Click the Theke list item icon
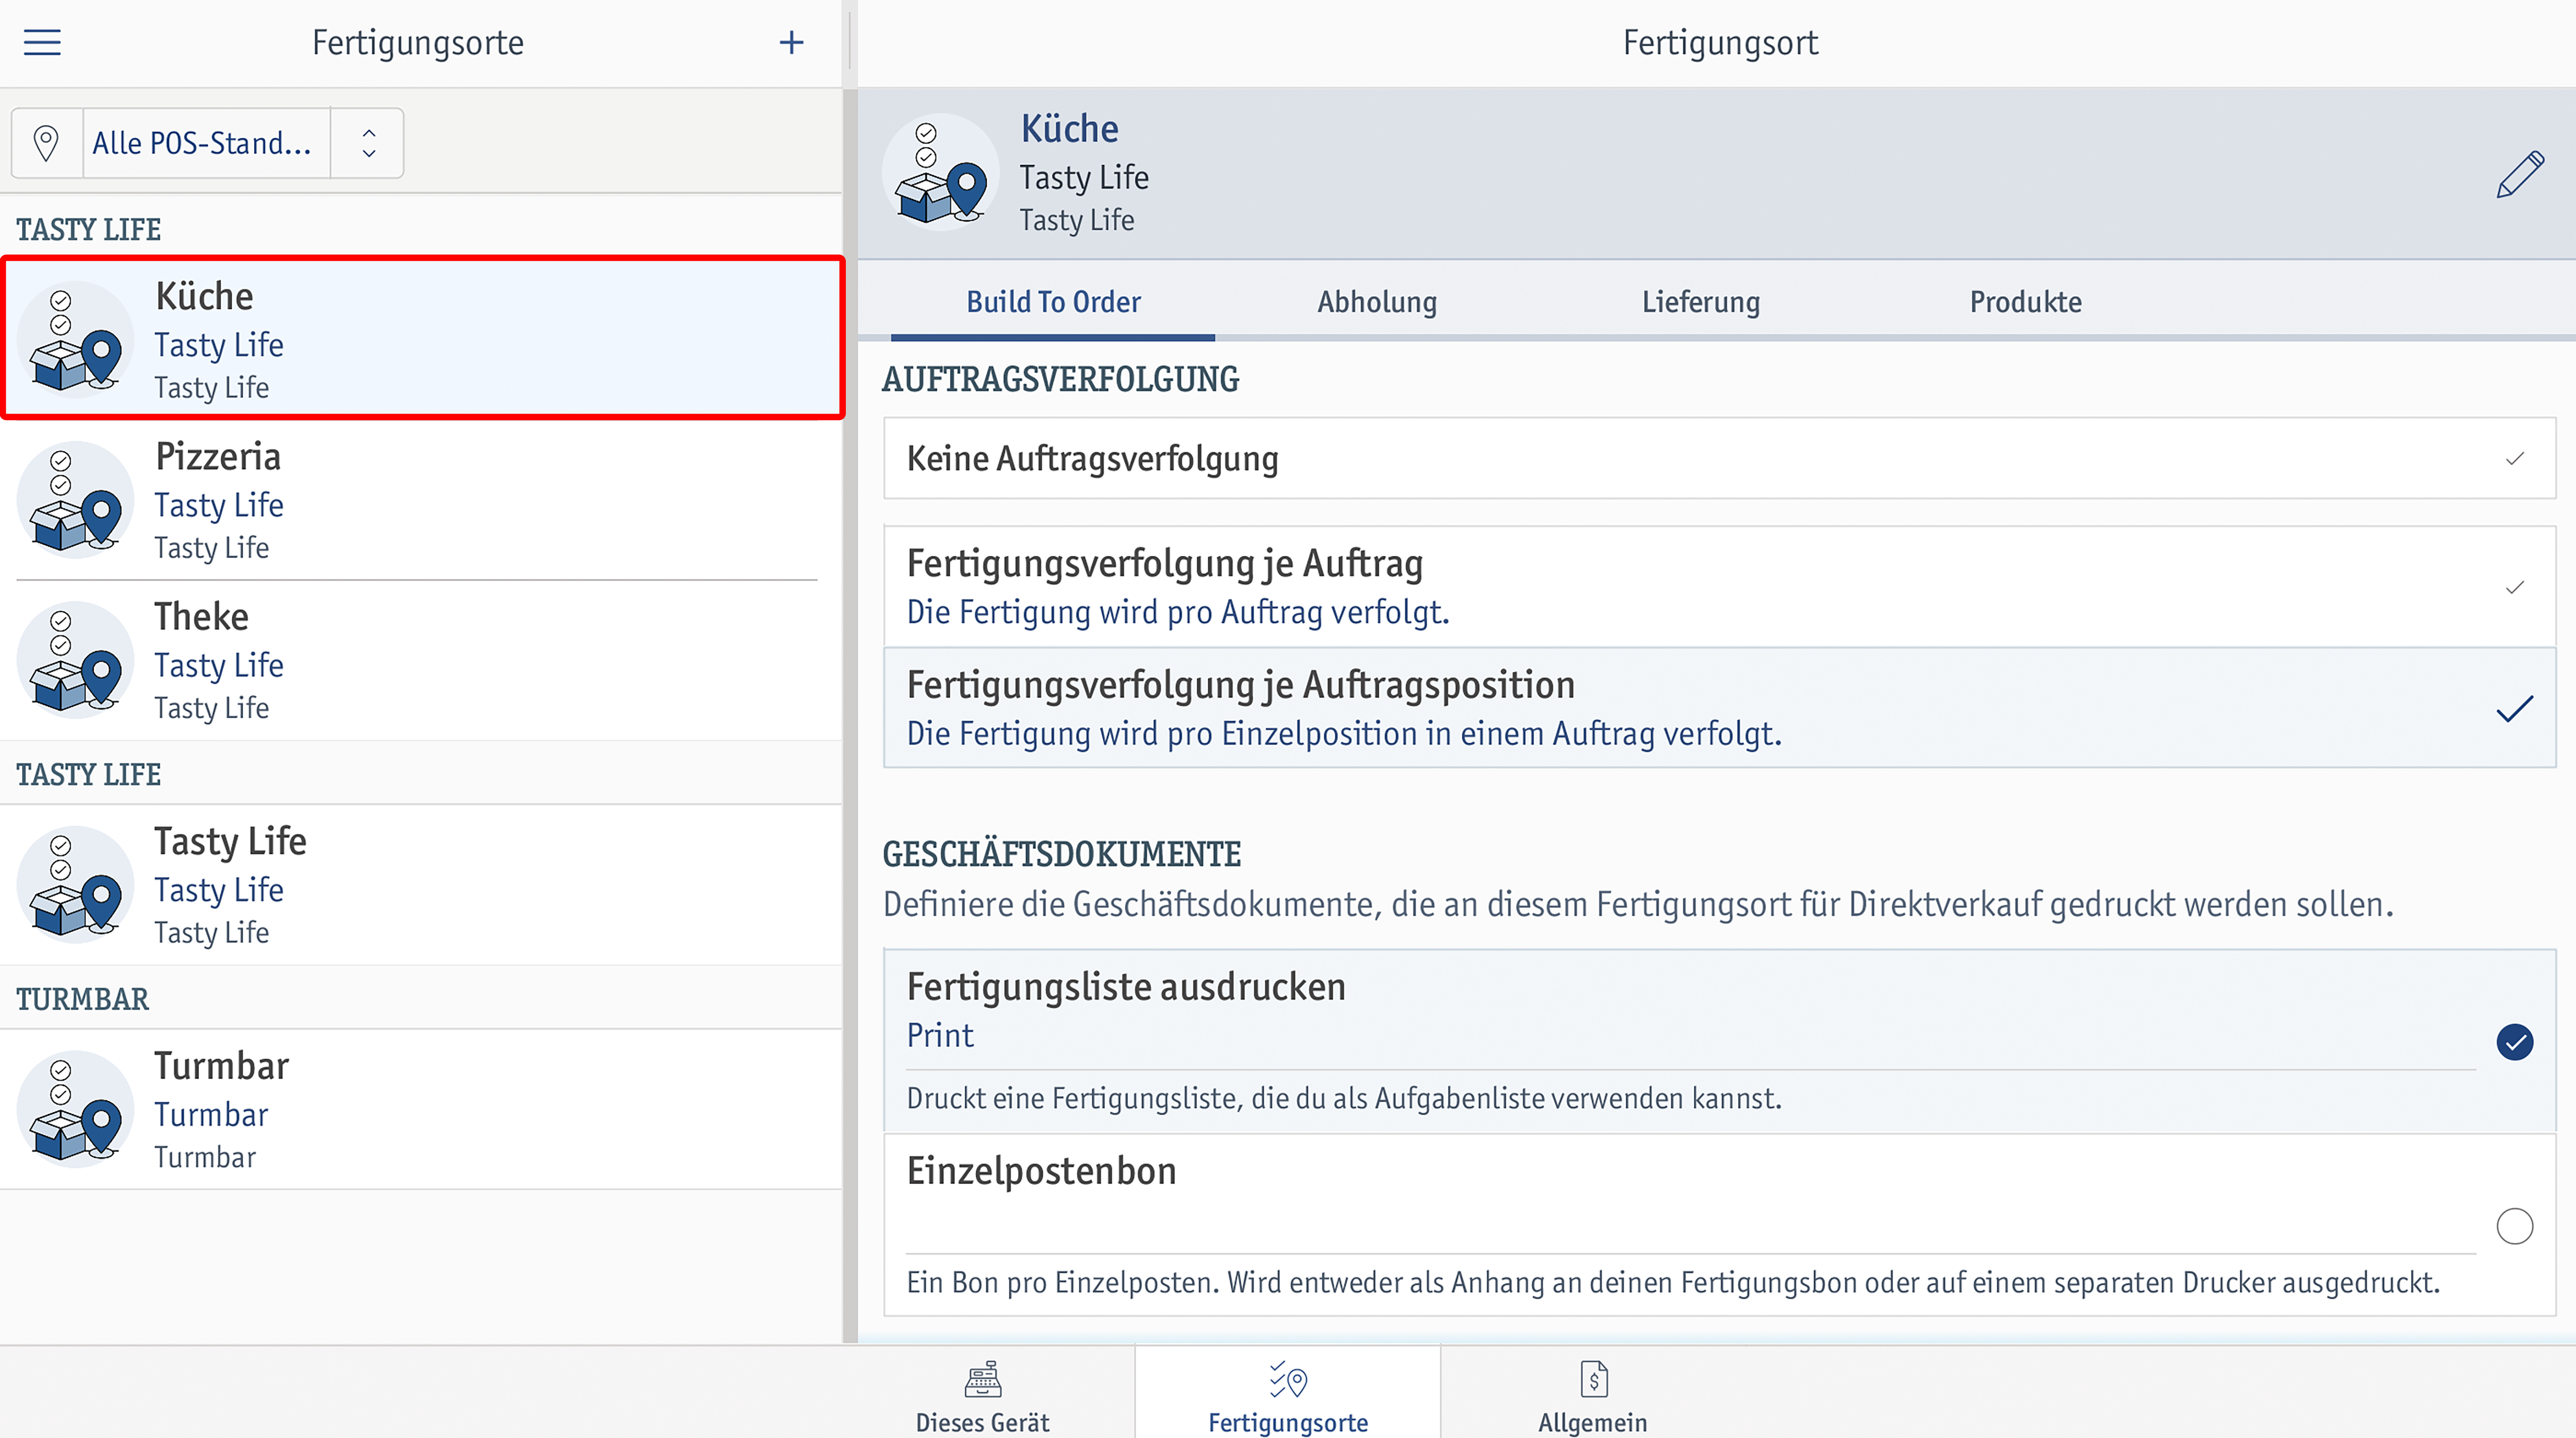Viewport: 2576px width, 1438px height. click(x=76, y=660)
